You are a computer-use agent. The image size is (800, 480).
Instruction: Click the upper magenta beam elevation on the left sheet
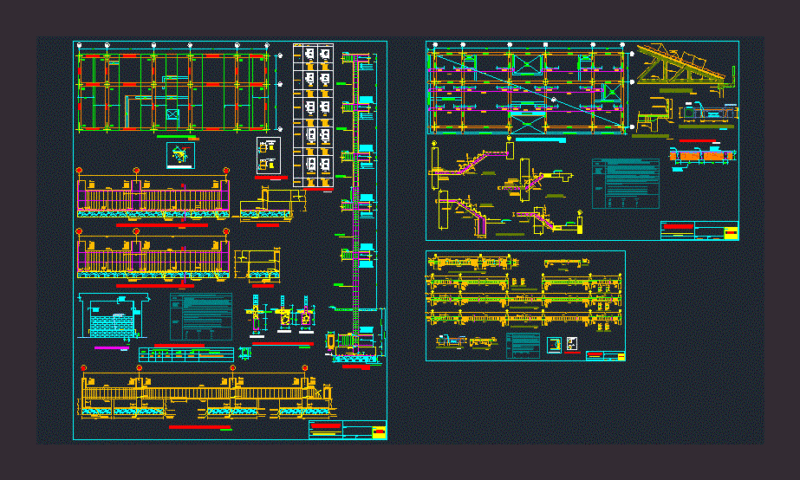tap(153, 193)
